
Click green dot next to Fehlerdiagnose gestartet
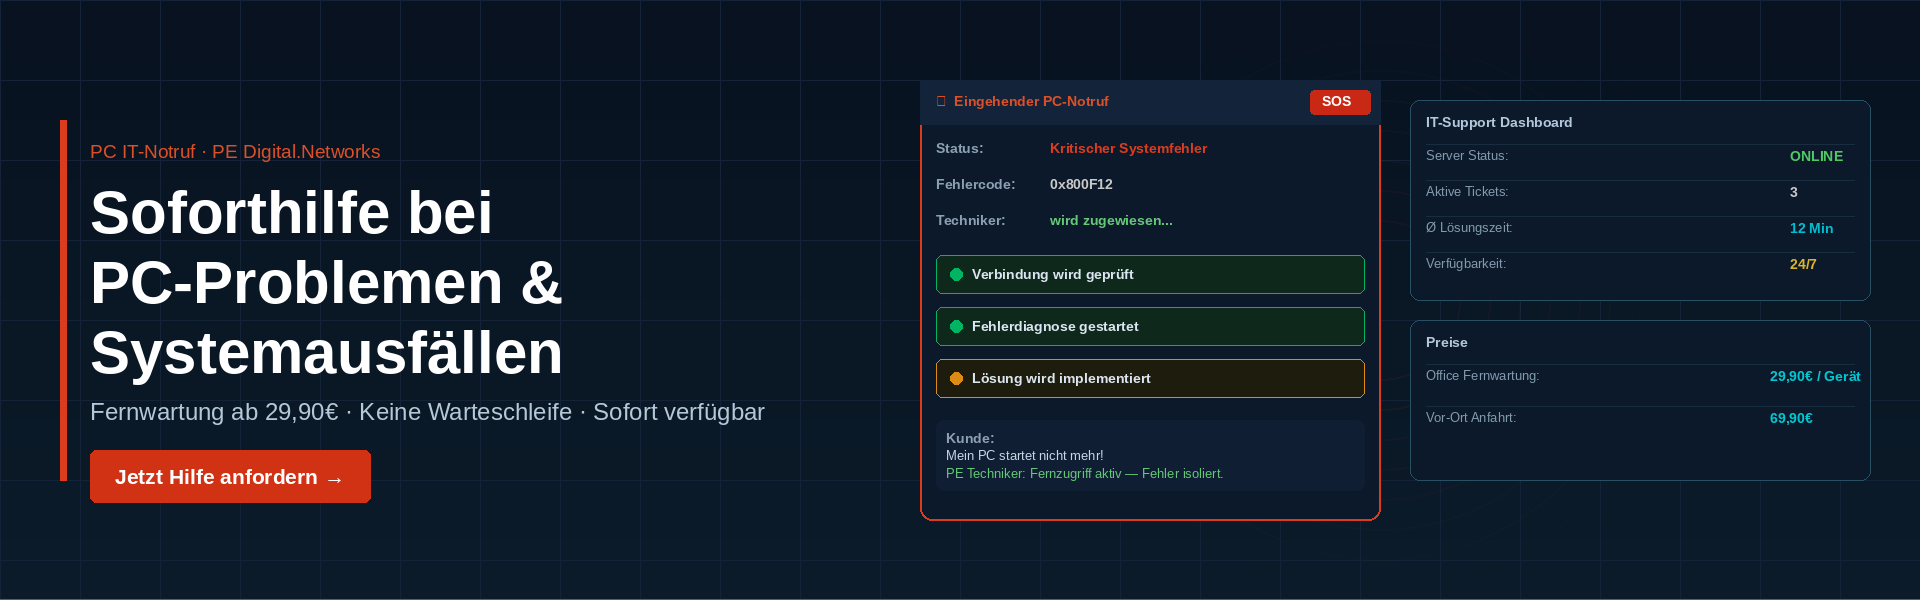point(956,327)
